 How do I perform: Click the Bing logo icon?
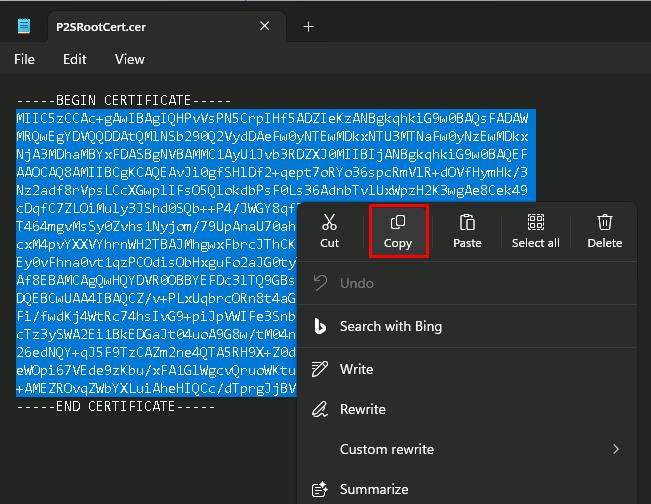pyautogui.click(x=321, y=326)
